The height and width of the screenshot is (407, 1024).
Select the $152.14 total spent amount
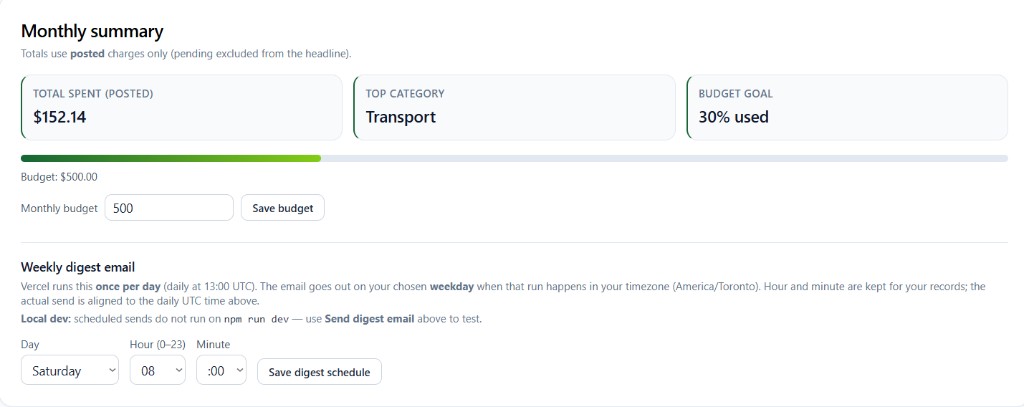point(60,117)
